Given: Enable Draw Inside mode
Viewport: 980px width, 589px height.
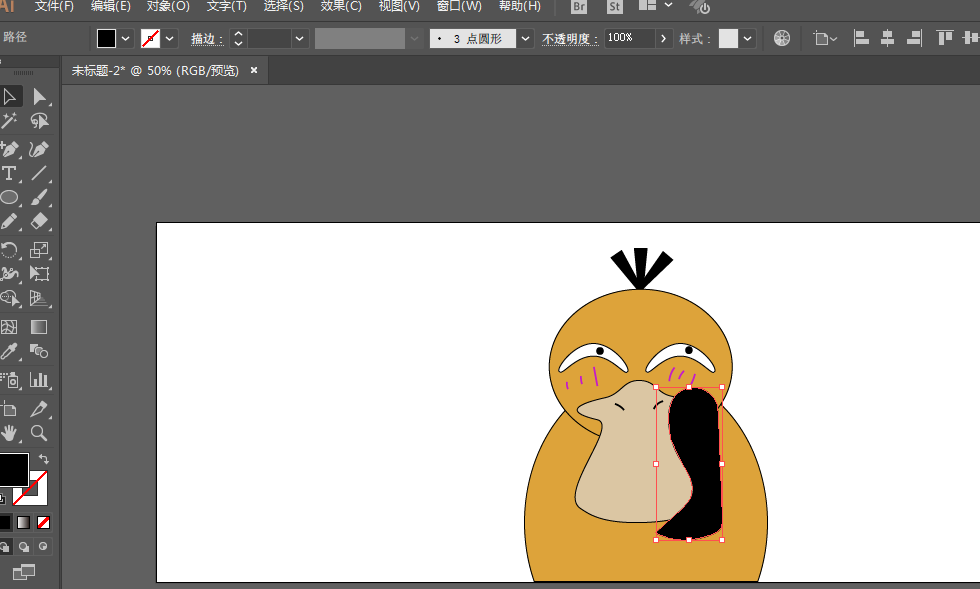Looking at the screenshot, I should click(43, 547).
